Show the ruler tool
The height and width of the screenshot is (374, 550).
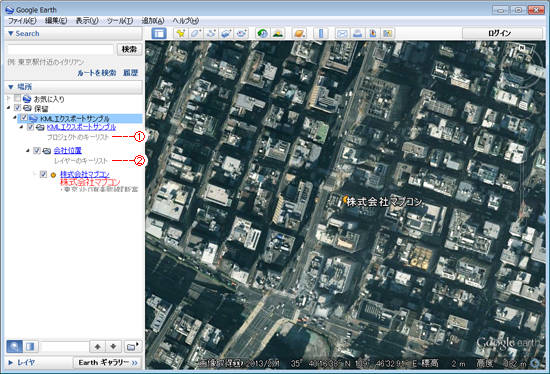point(321,33)
